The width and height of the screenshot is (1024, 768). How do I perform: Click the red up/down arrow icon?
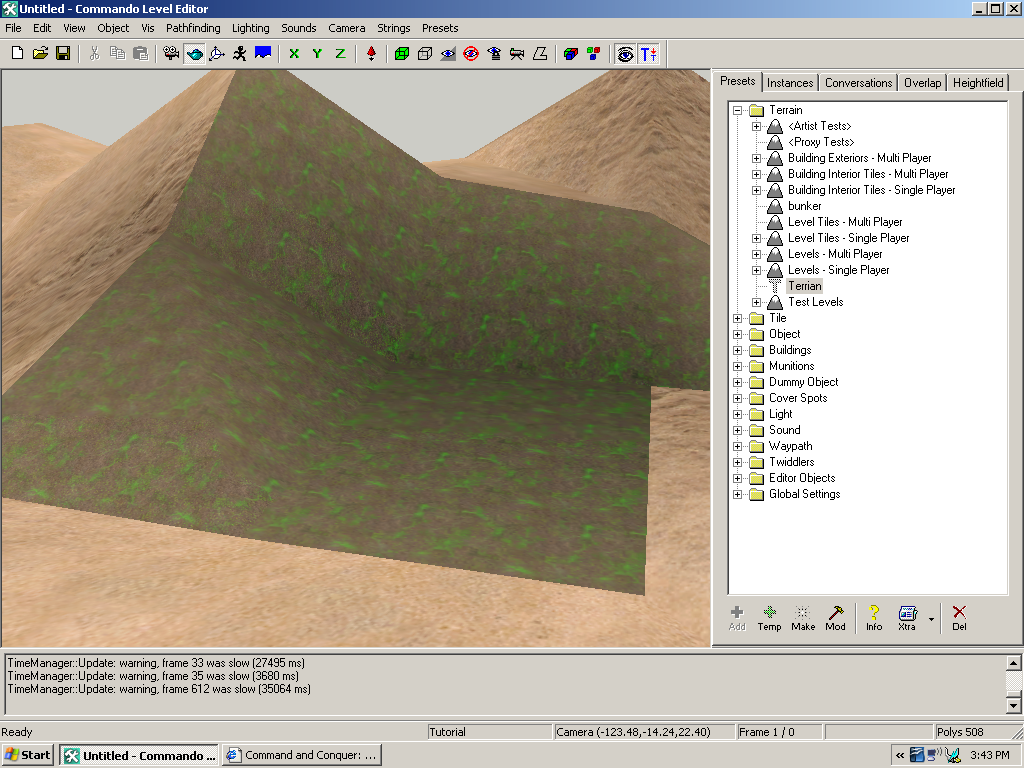pos(371,53)
